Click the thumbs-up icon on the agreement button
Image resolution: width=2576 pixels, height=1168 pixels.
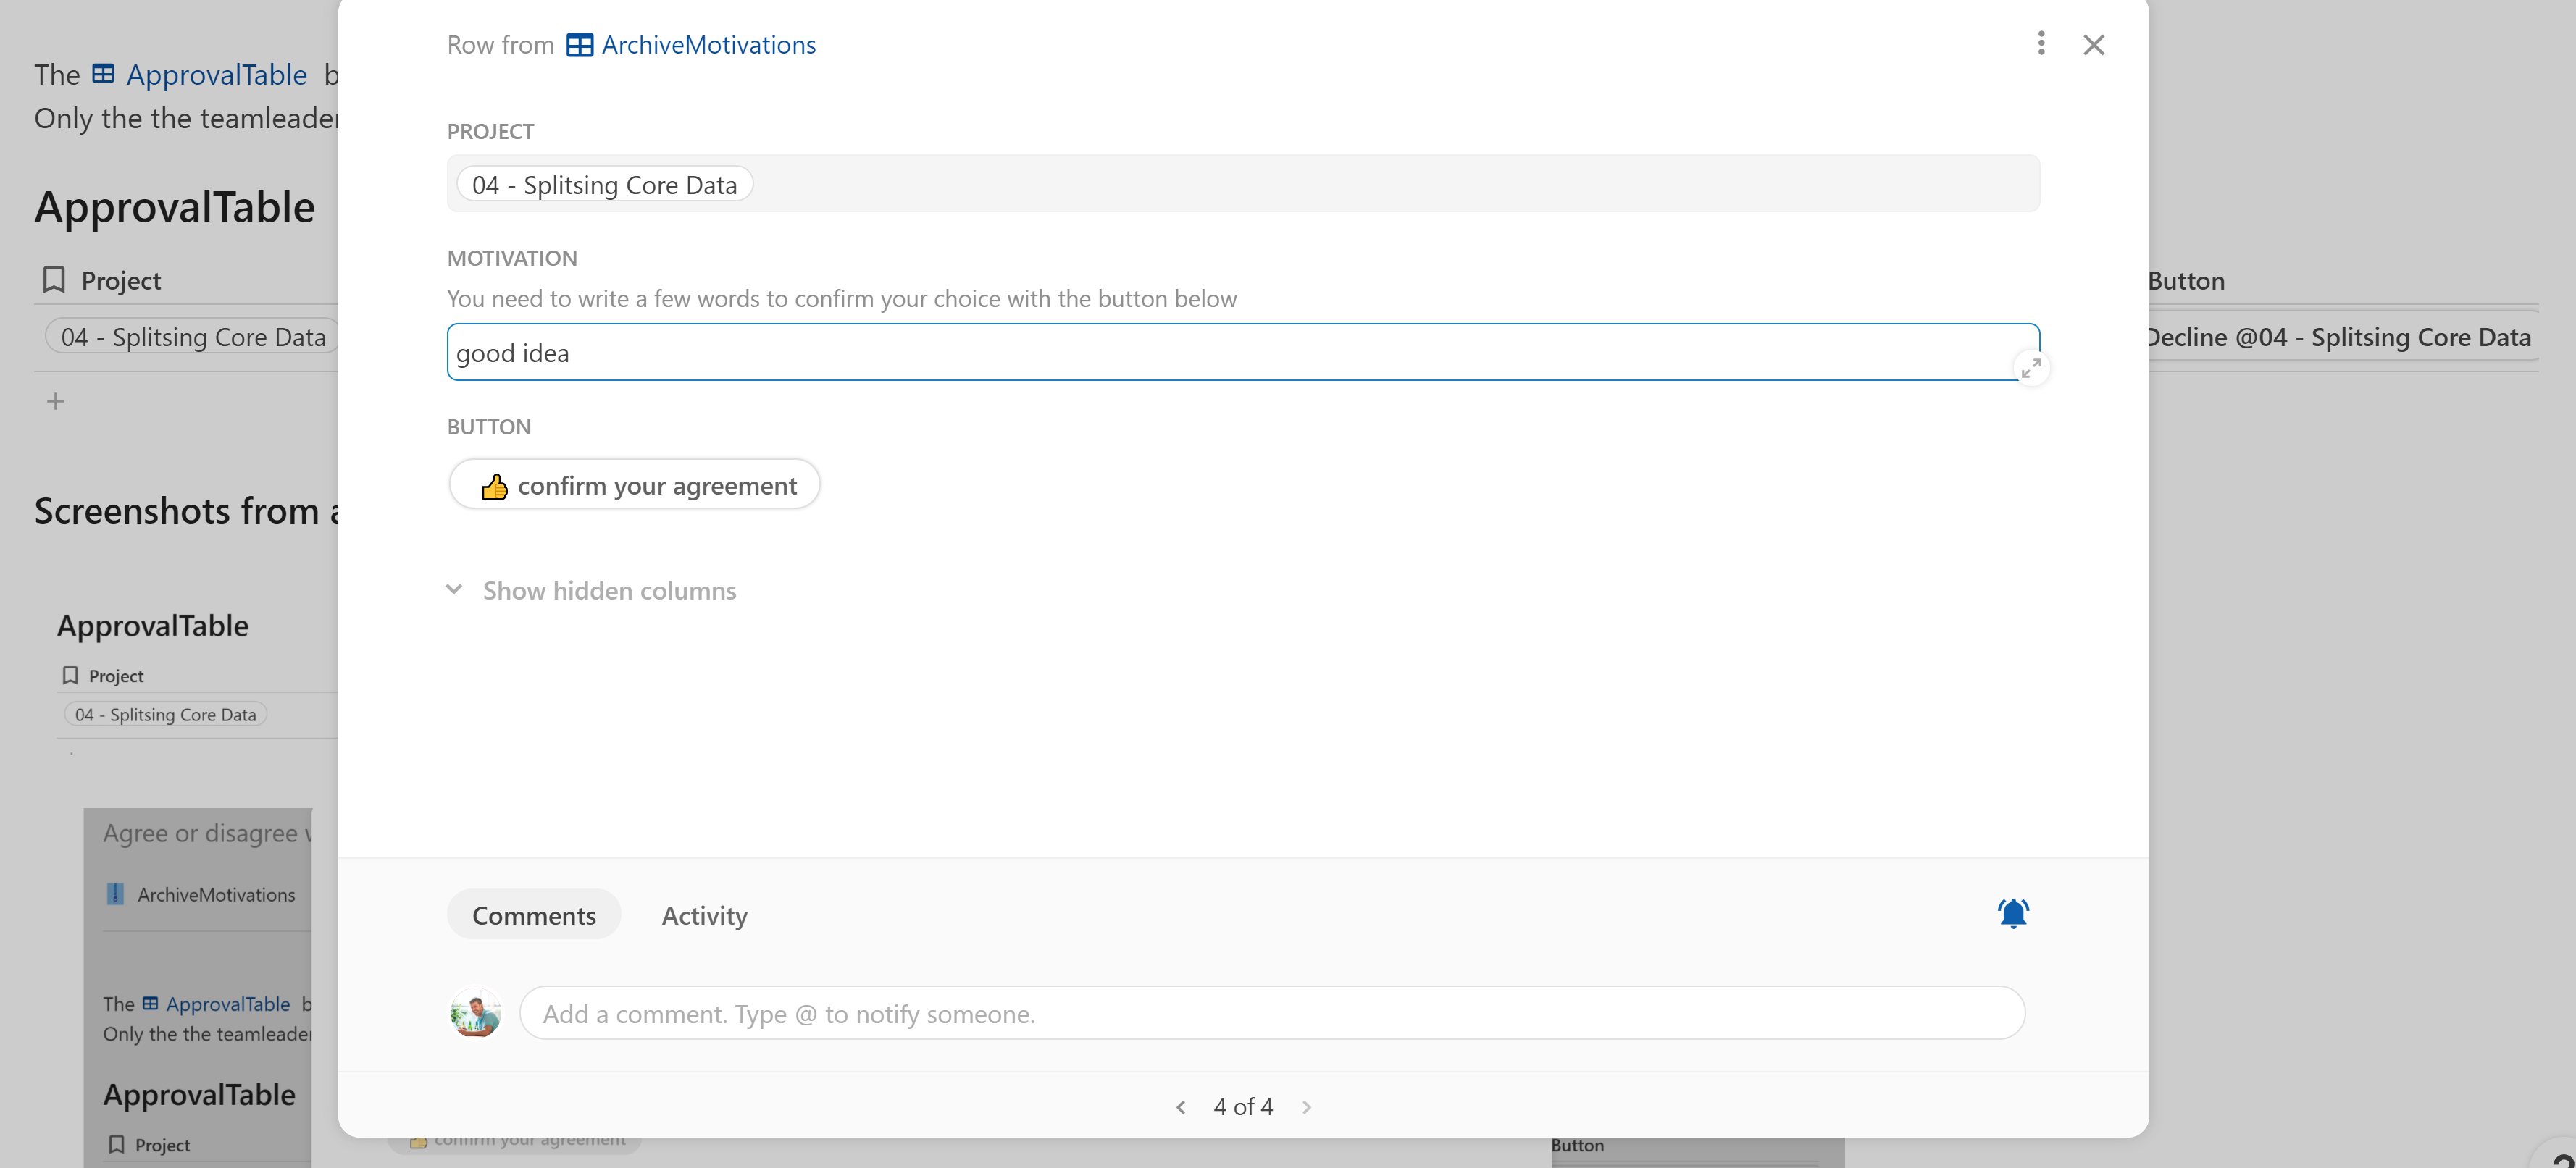[x=495, y=486]
